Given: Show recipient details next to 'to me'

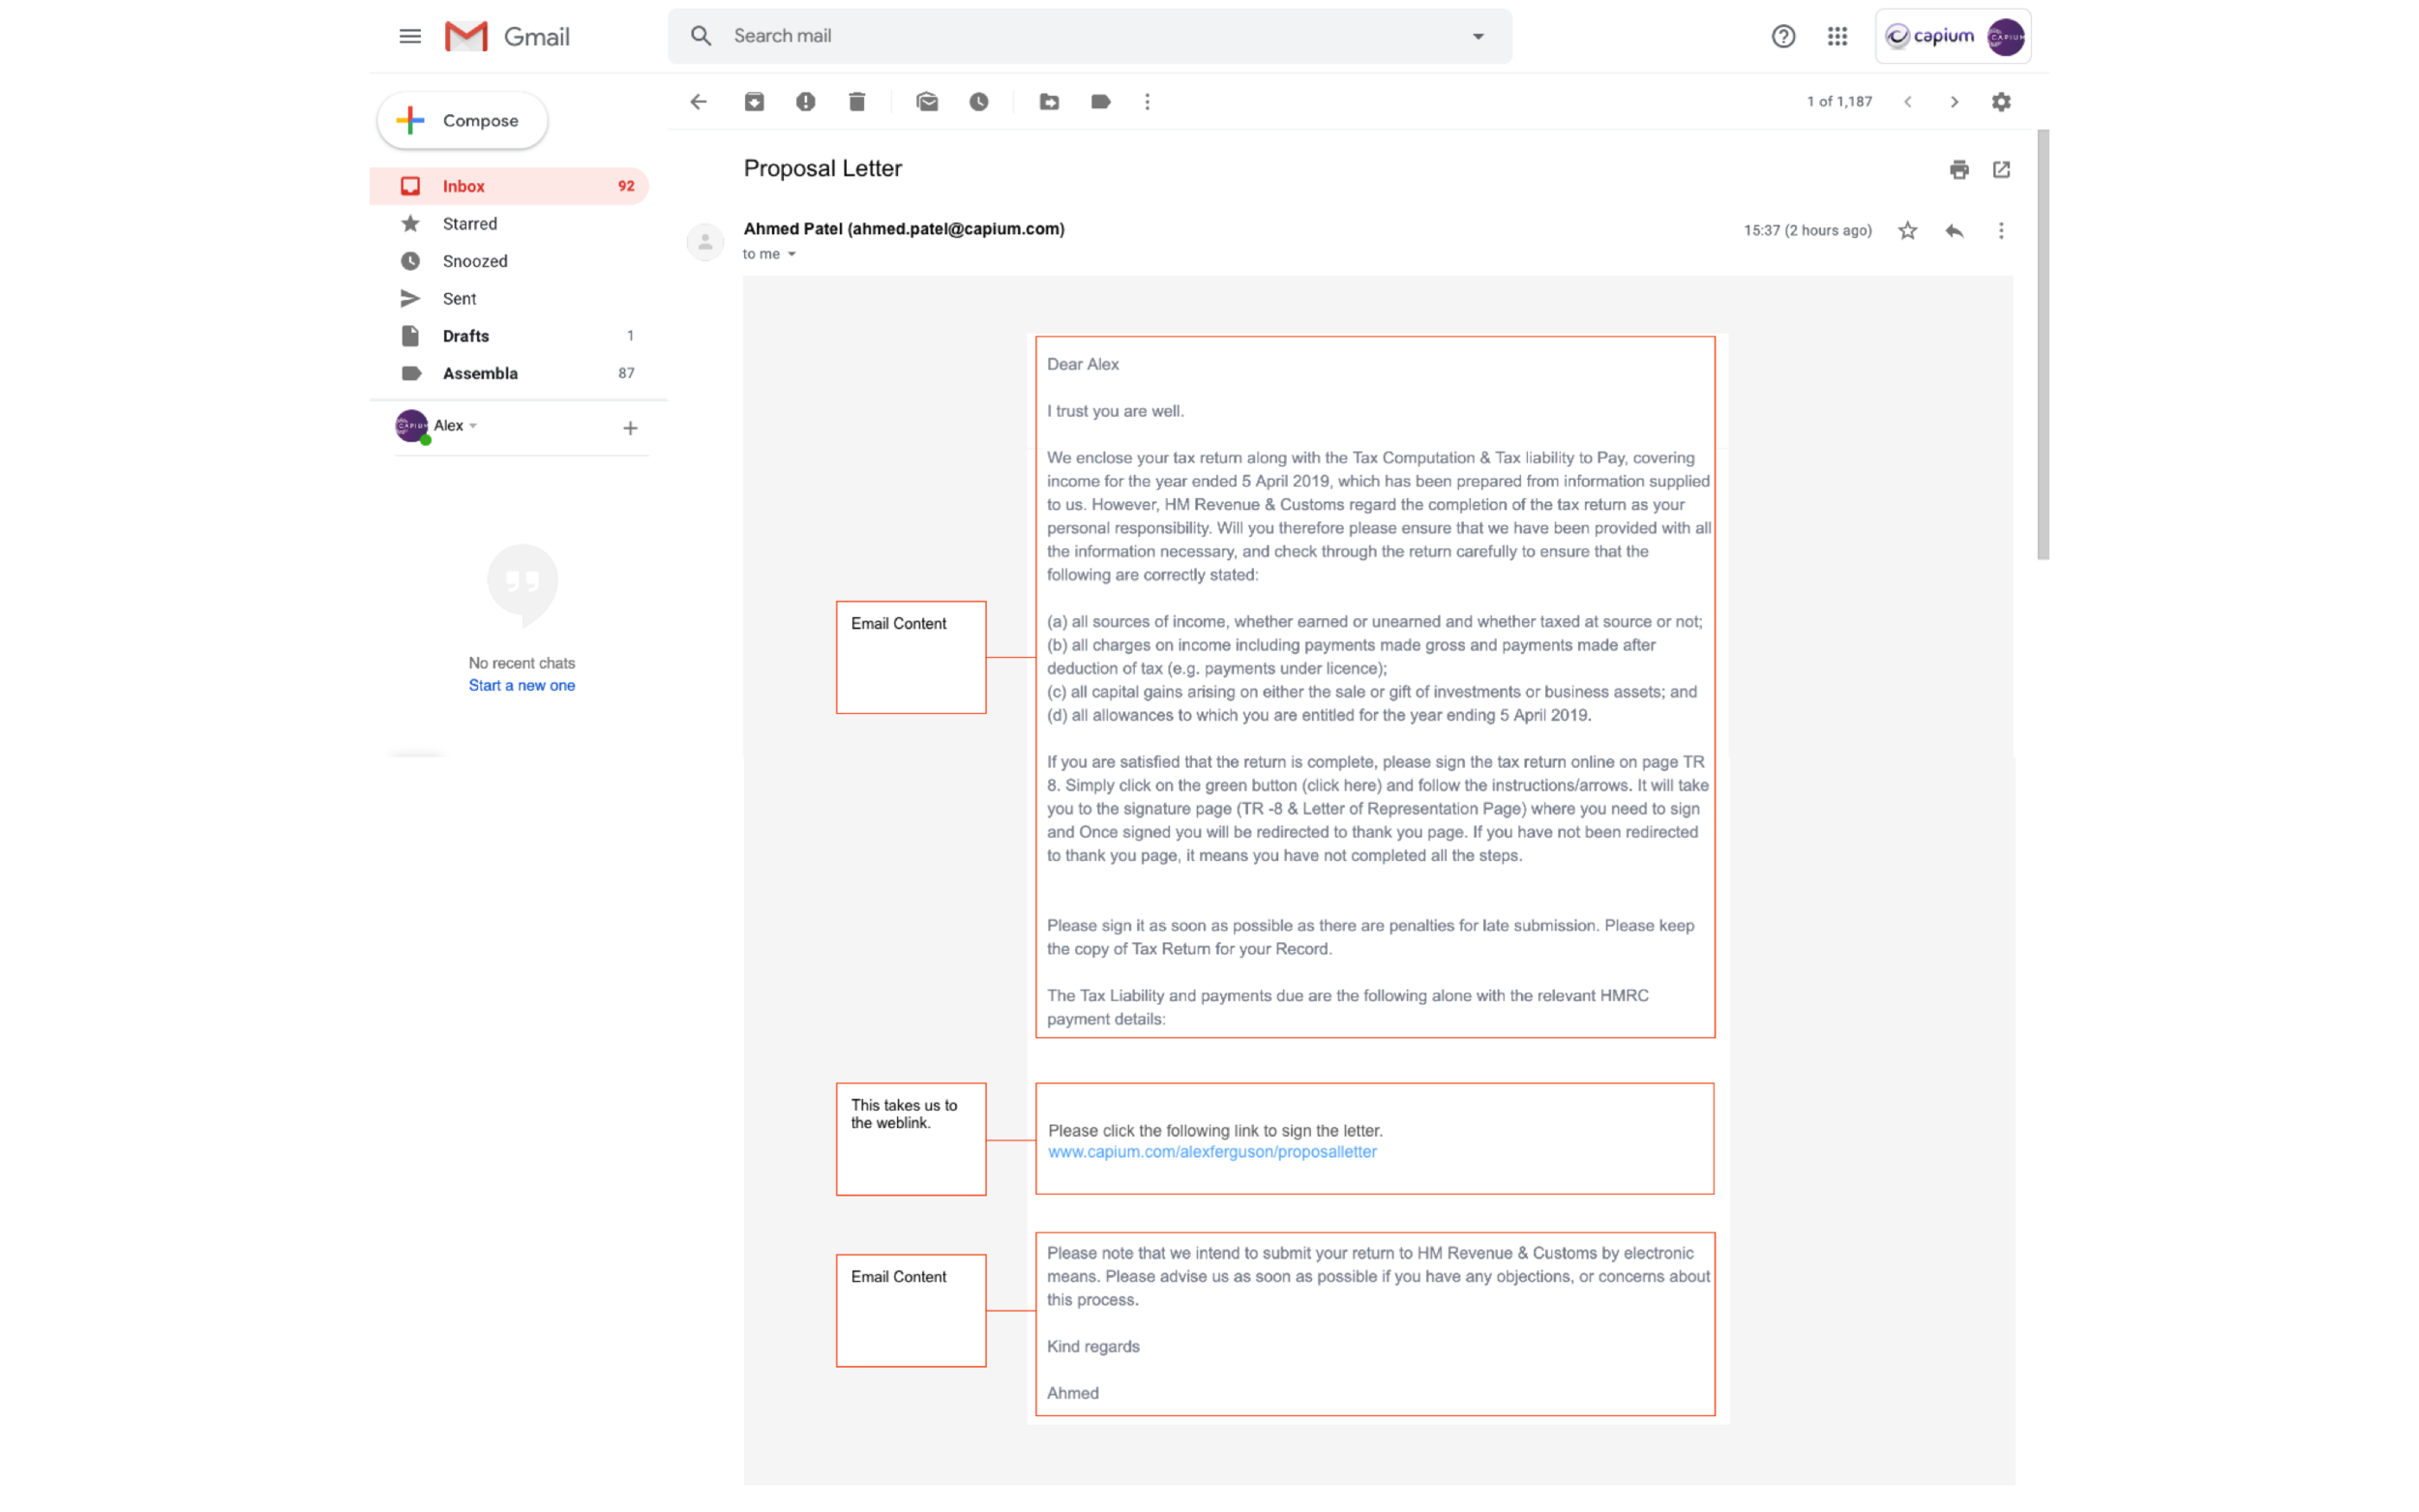Looking at the screenshot, I should tap(791, 254).
